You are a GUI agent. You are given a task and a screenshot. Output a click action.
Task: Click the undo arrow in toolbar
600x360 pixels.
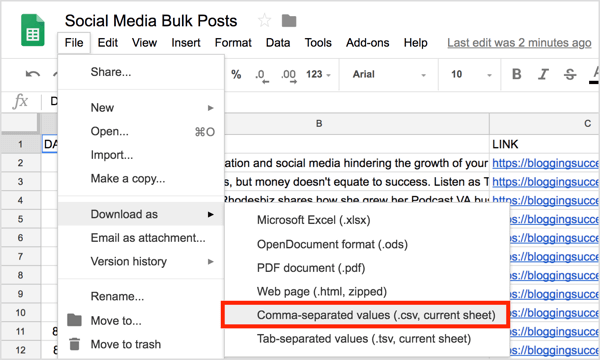pyautogui.click(x=33, y=74)
